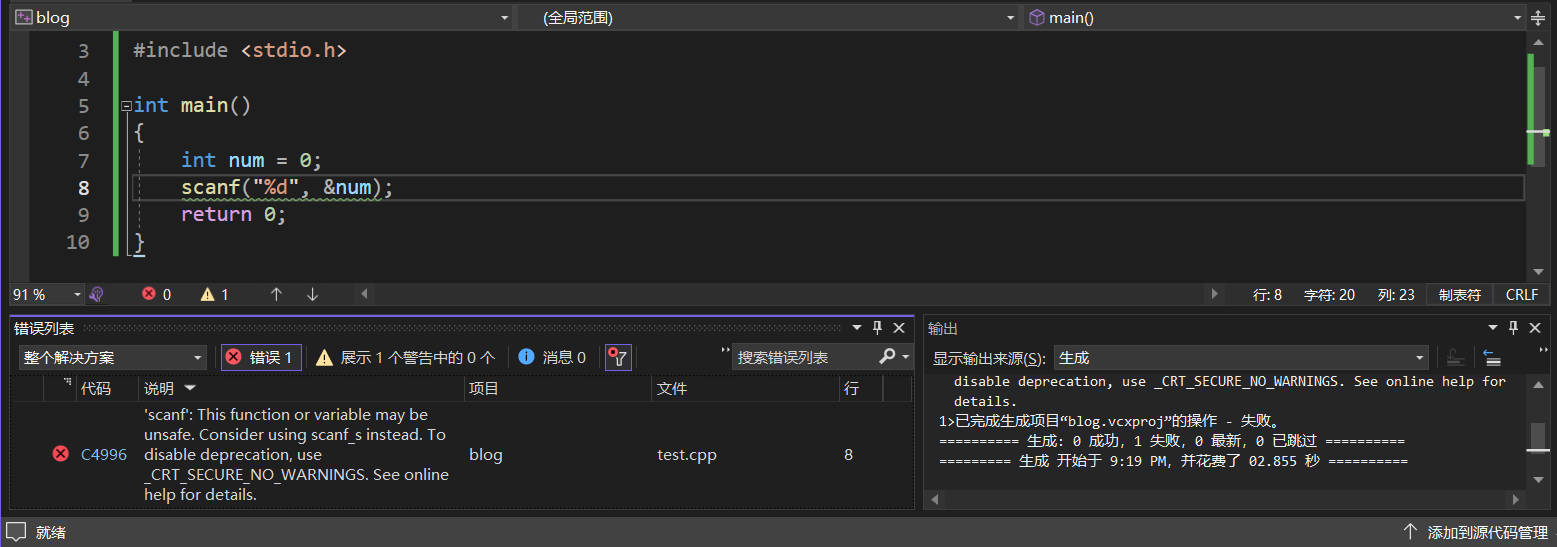
Task: Click the editor horizontal scroll left arrow
Action: coord(364,294)
